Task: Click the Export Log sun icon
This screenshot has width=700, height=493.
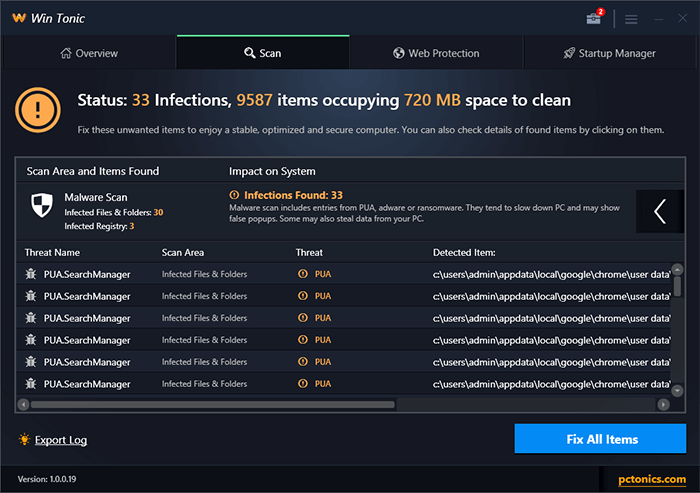Action: 24,440
